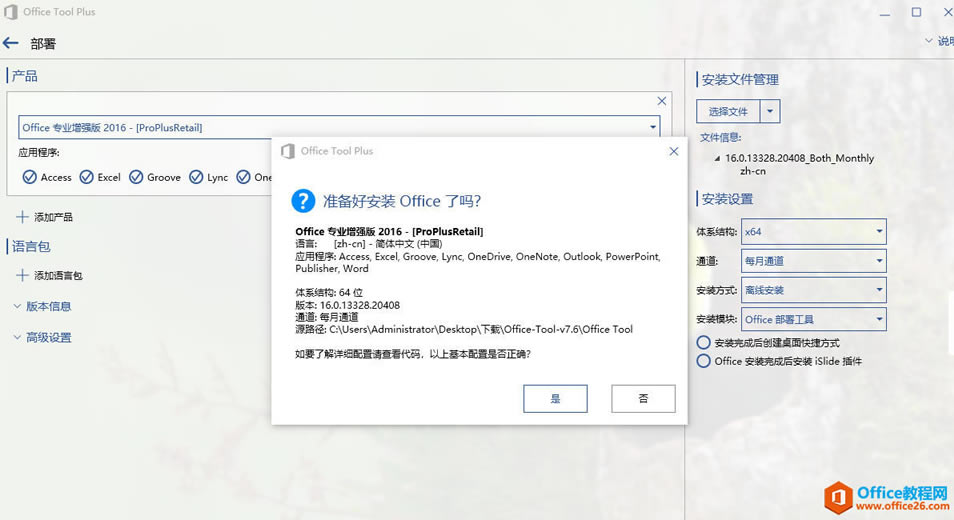Click the 安装设置 heading

(727, 199)
